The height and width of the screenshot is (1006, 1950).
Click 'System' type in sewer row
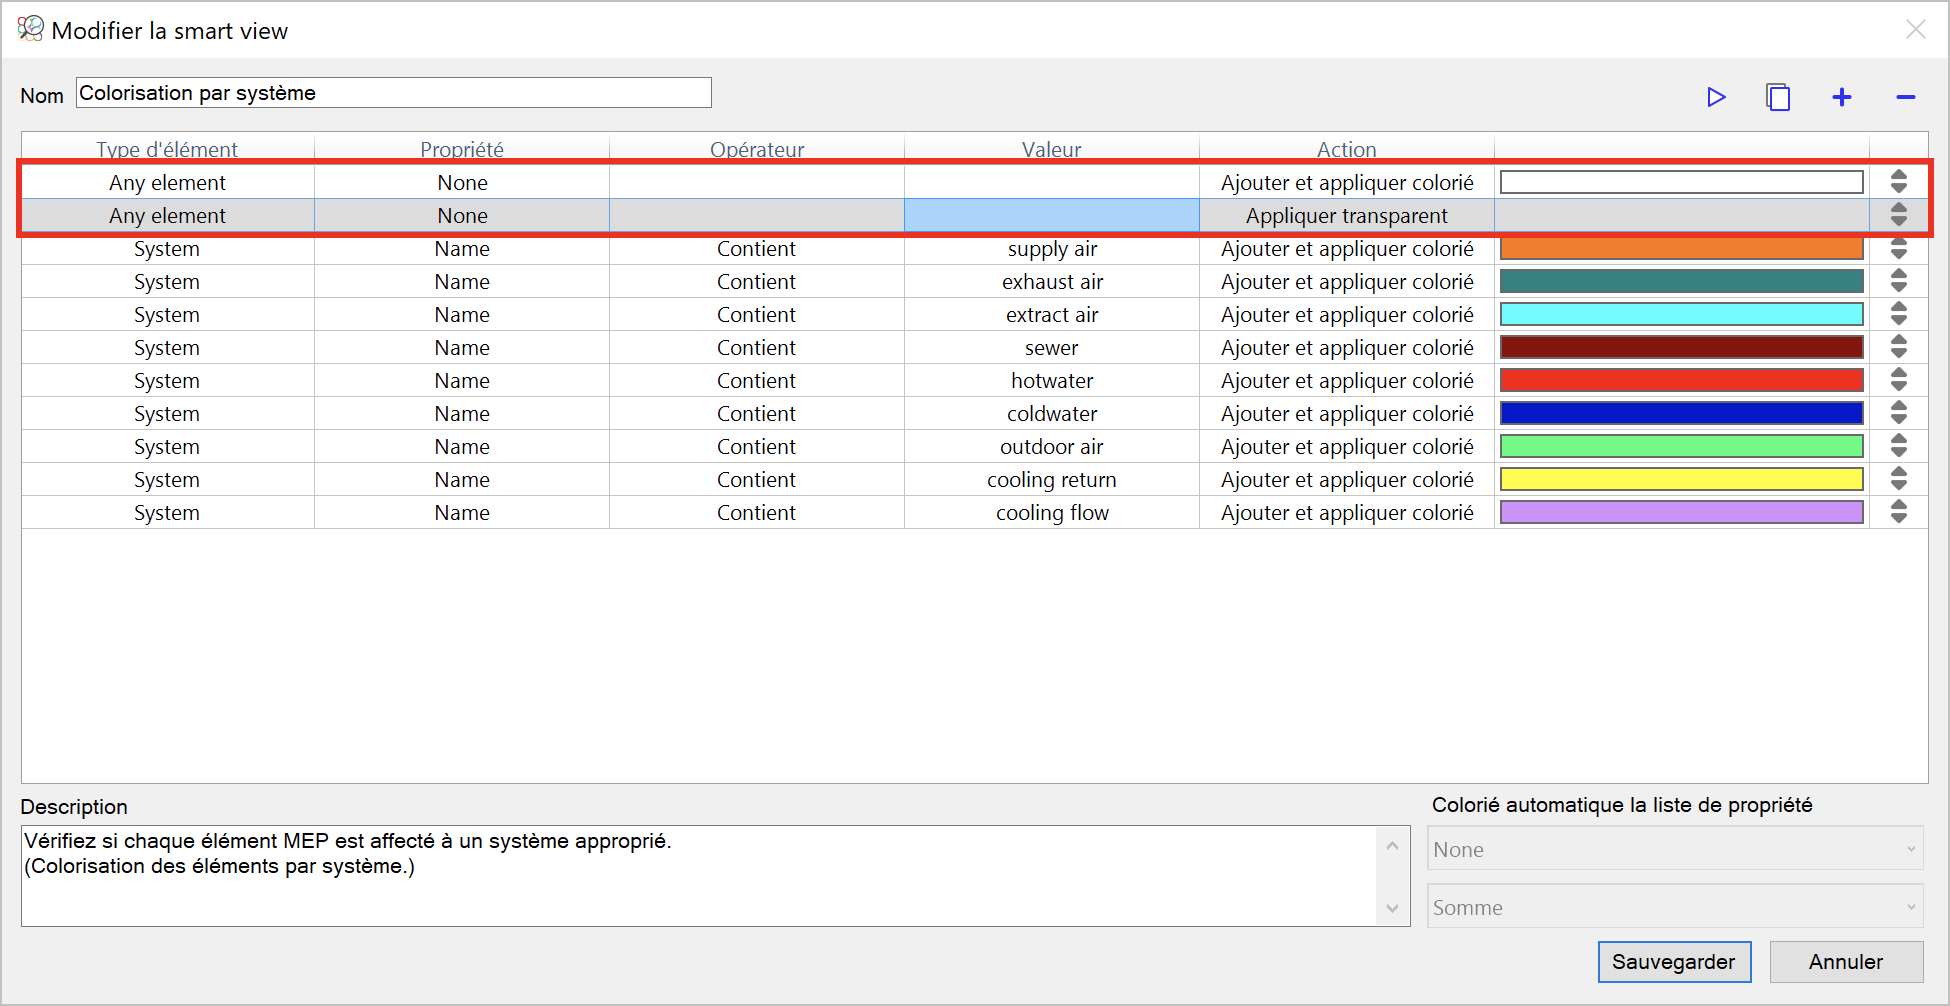click(167, 347)
